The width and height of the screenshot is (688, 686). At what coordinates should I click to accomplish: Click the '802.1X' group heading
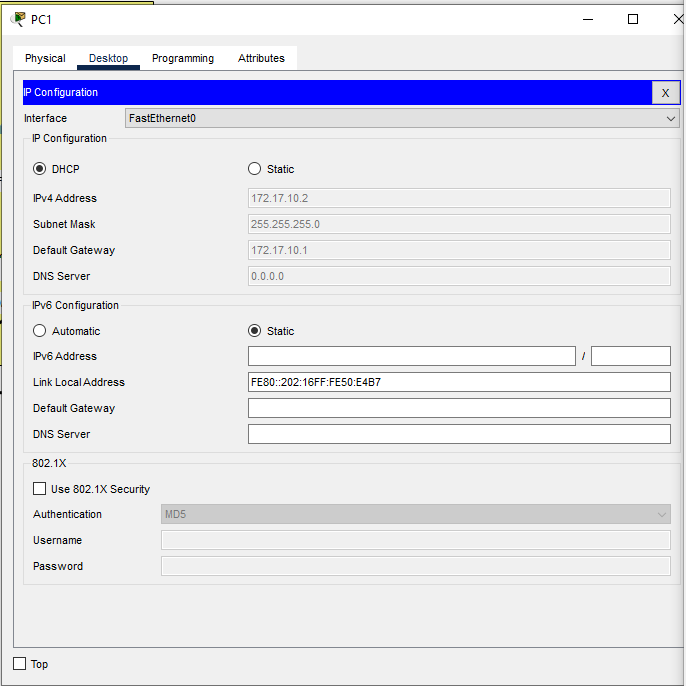[x=49, y=463]
